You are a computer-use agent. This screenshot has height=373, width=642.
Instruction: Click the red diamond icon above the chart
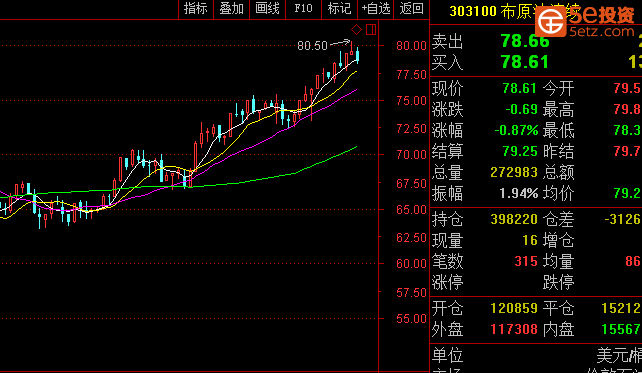click(x=356, y=29)
